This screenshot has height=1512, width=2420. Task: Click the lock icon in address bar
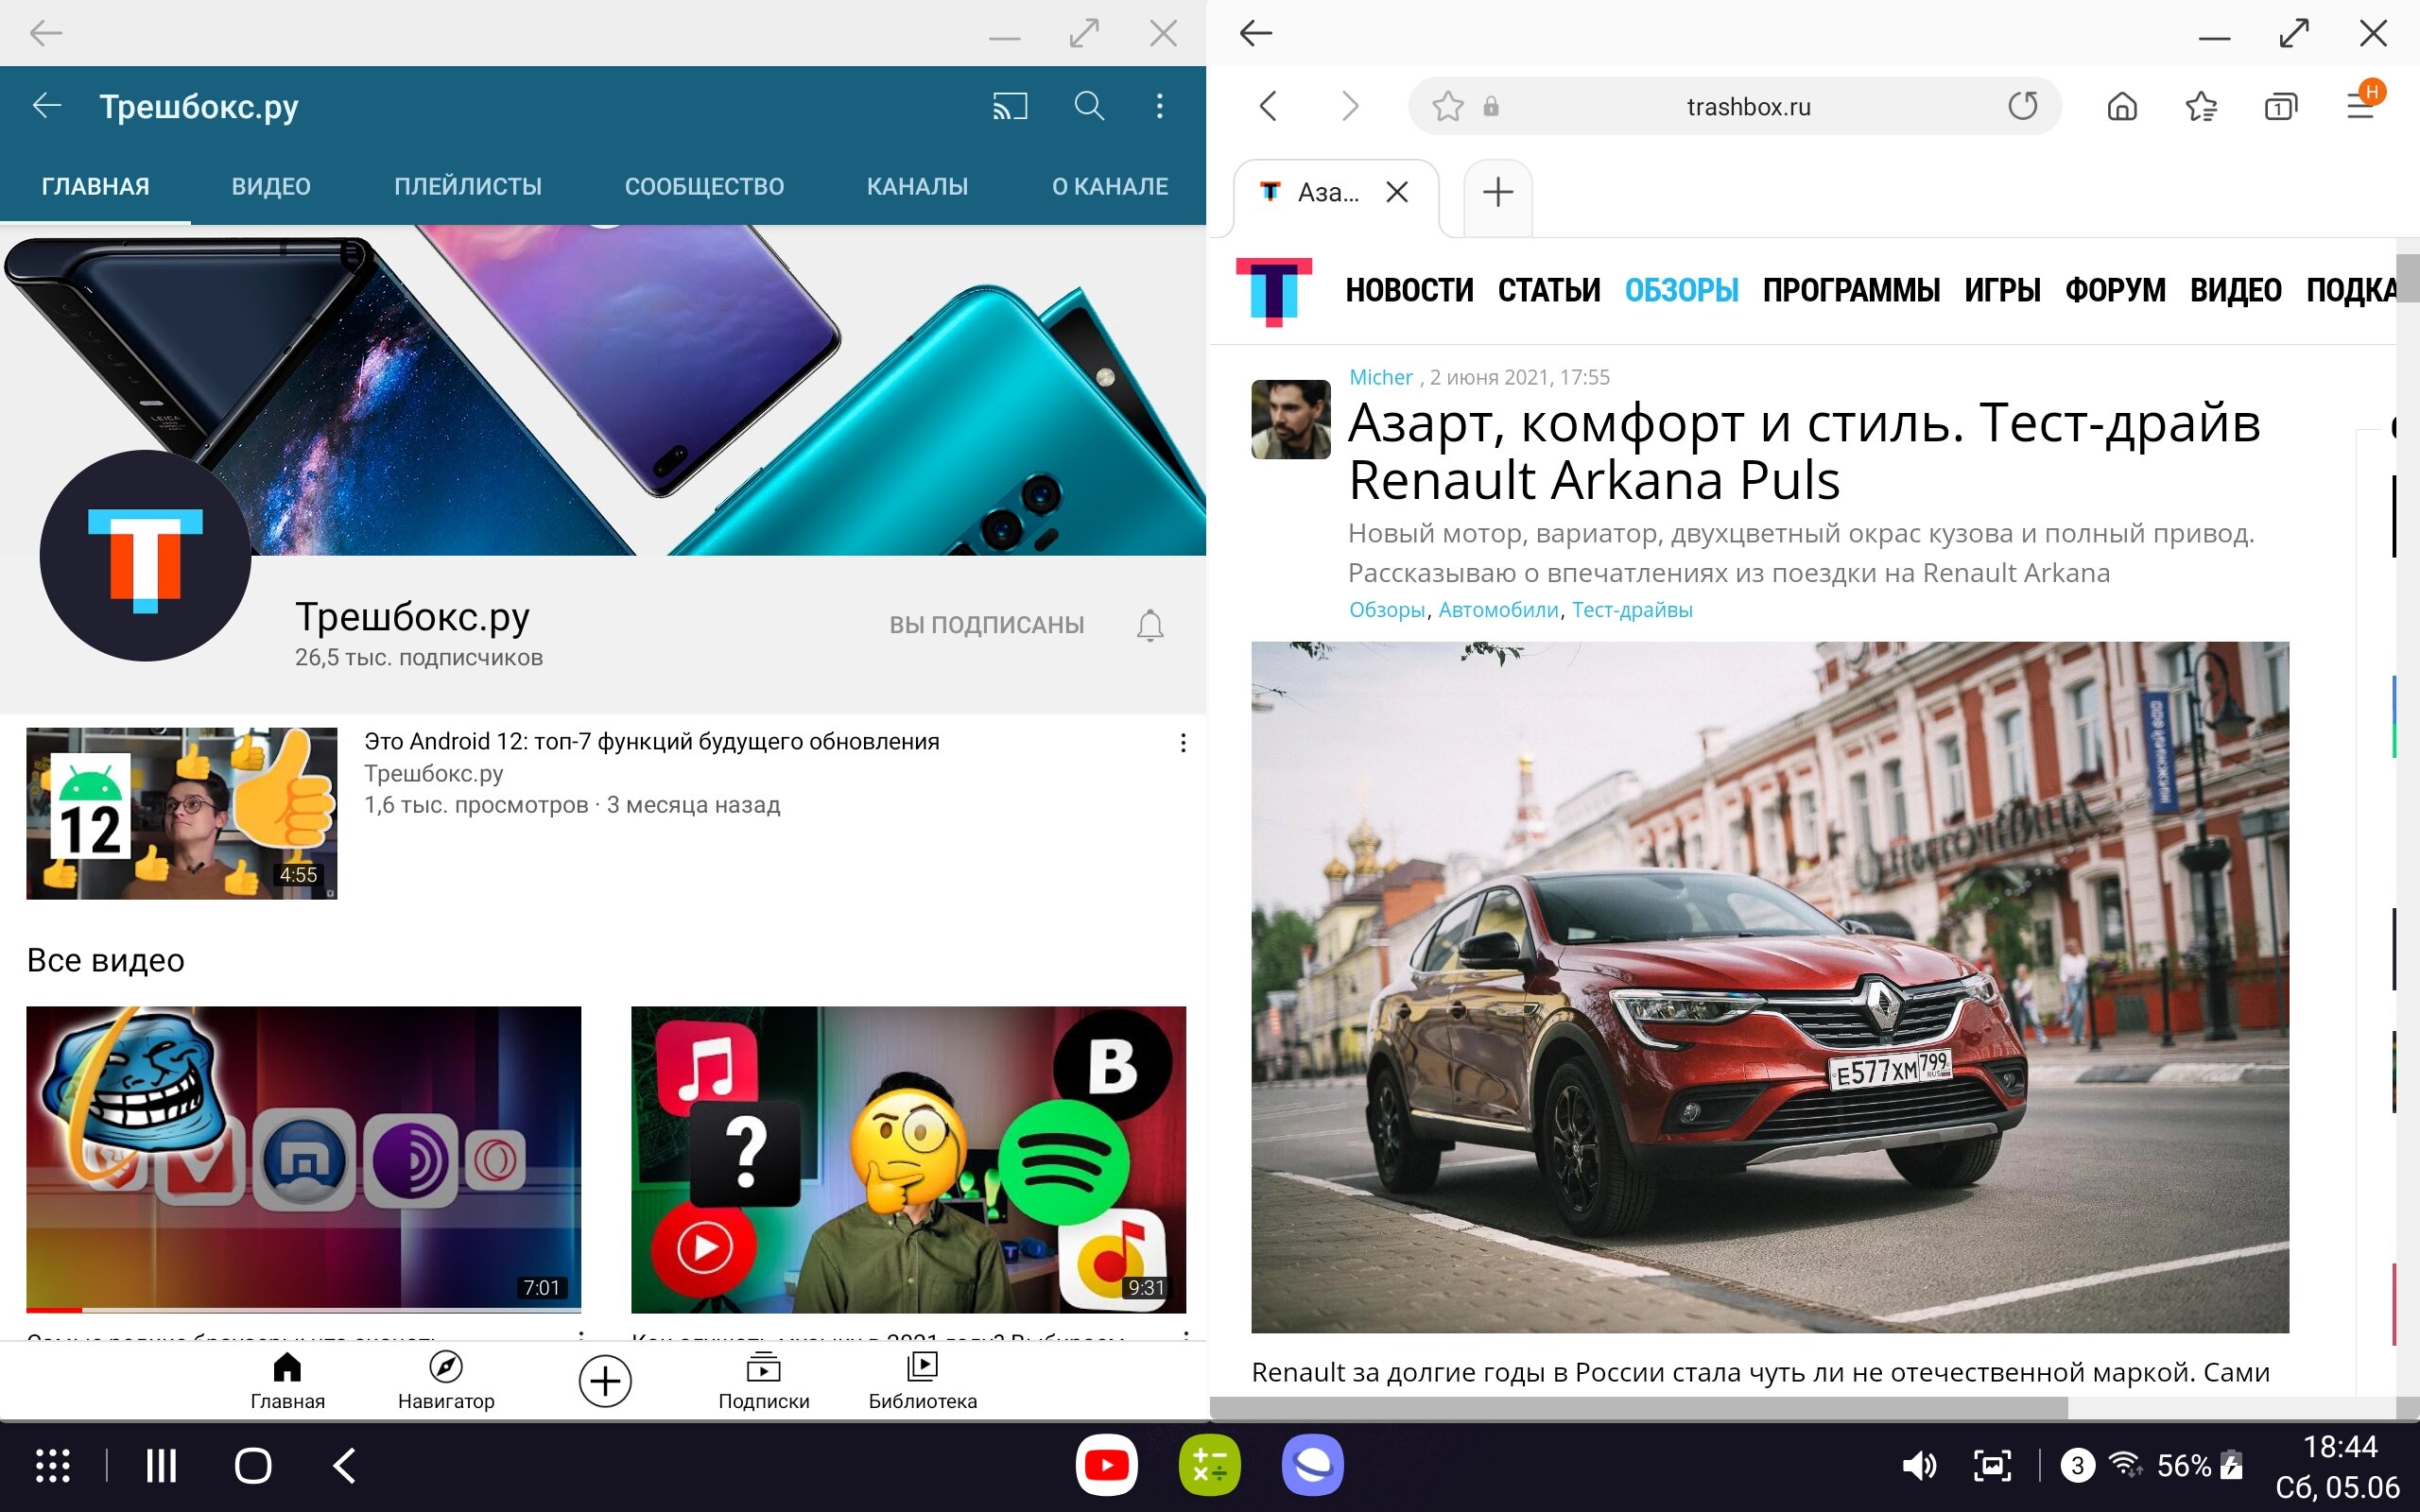pos(1491,106)
